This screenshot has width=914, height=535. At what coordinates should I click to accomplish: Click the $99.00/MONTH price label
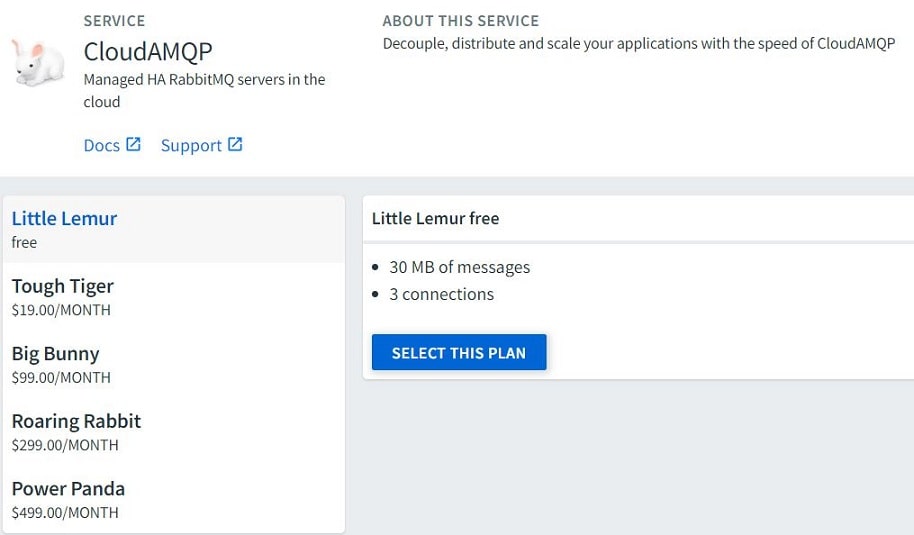(x=61, y=378)
